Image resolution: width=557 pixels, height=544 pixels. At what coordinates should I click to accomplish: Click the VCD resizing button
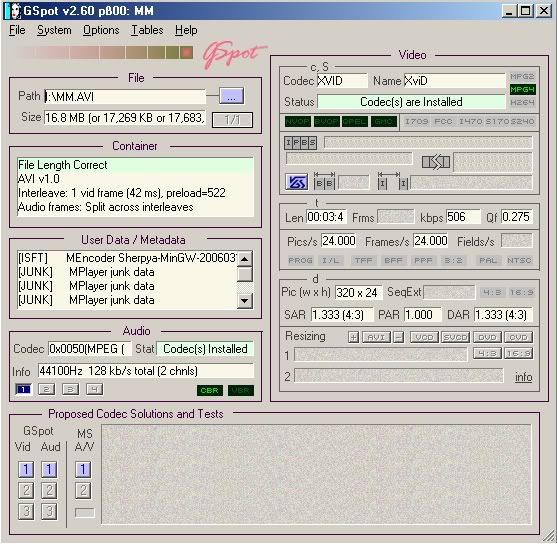(x=424, y=337)
